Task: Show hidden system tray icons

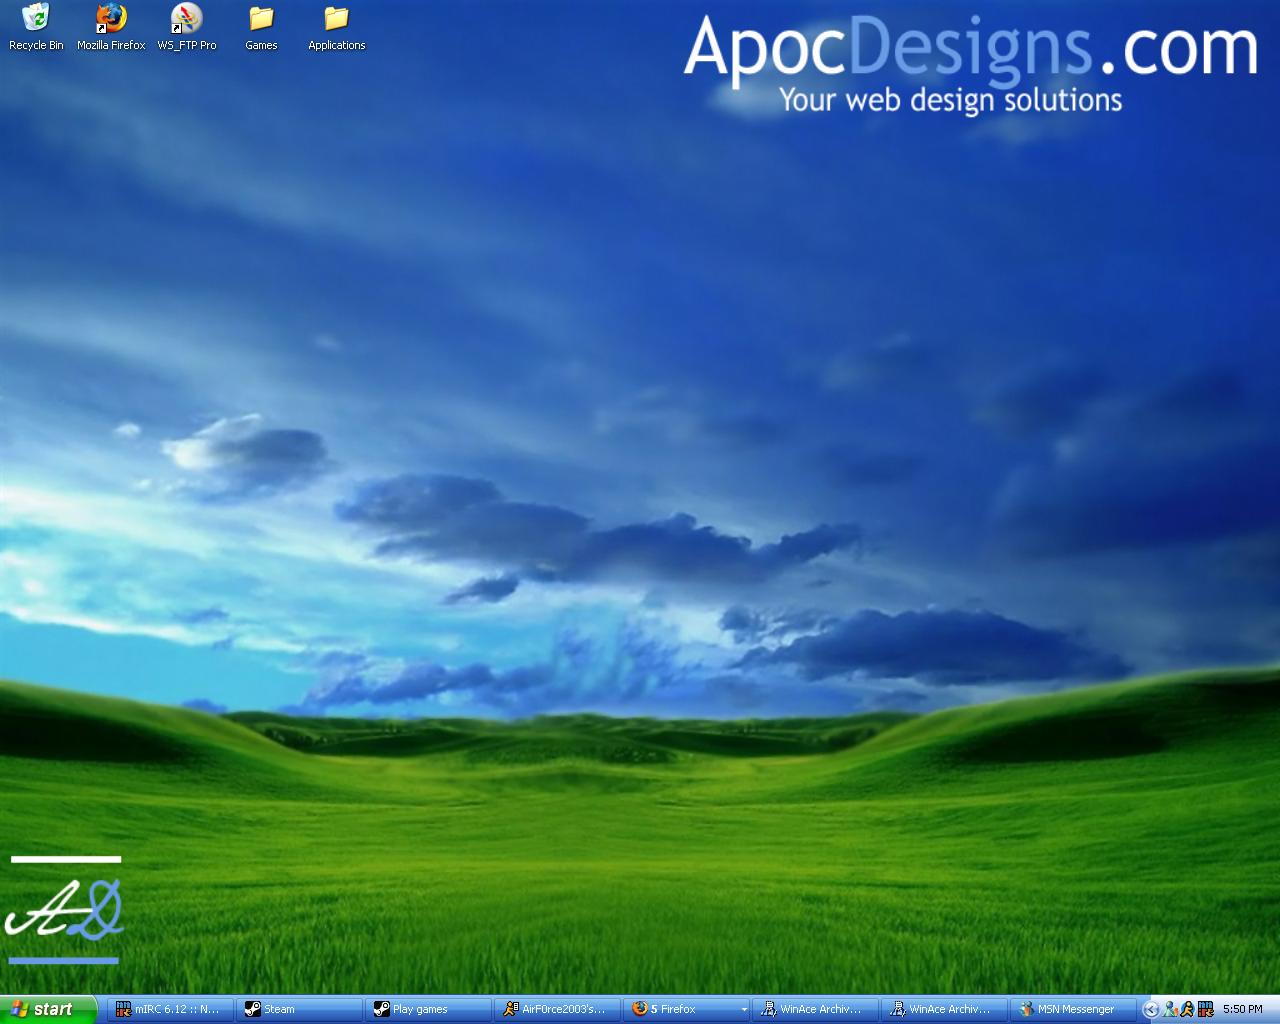Action: pos(1151,1009)
